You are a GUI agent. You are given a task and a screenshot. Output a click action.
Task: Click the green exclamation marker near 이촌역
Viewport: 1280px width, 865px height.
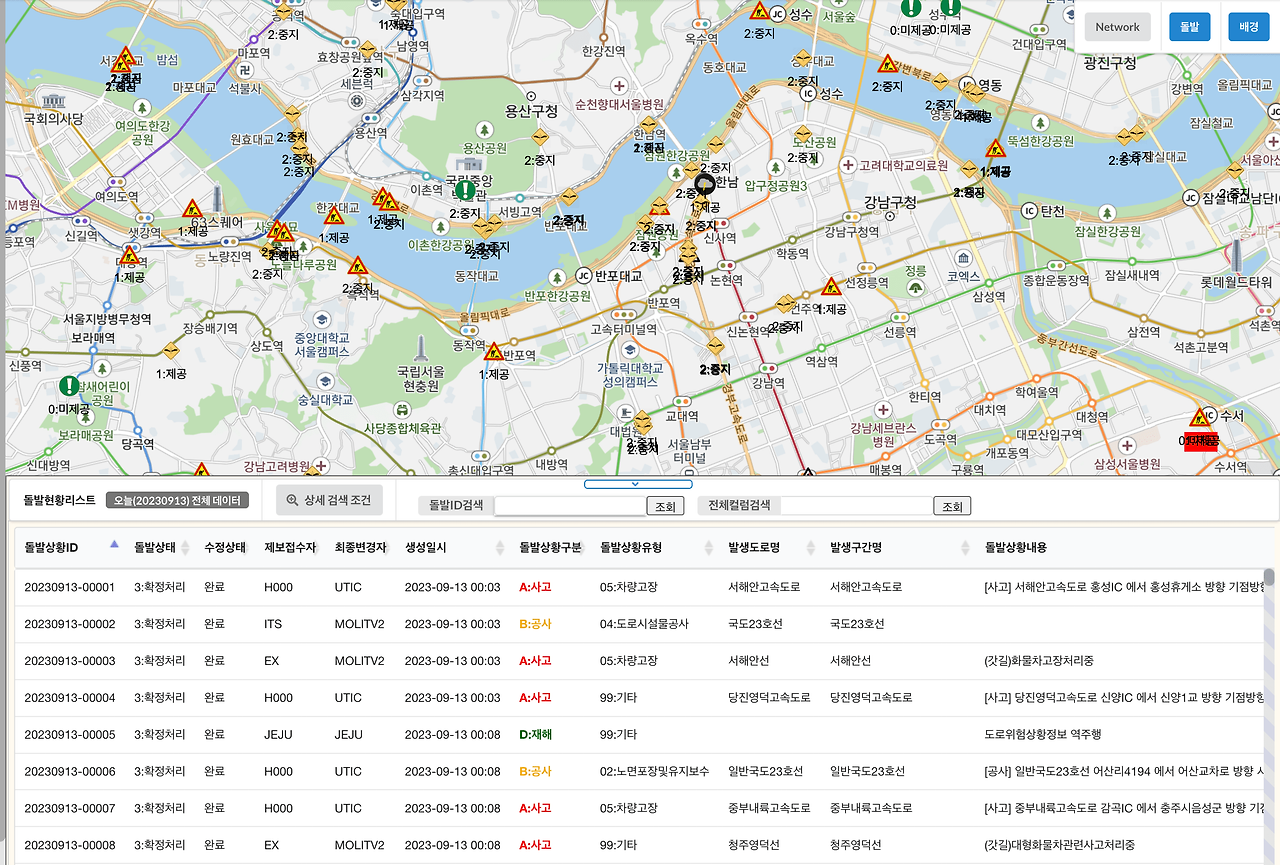click(465, 190)
